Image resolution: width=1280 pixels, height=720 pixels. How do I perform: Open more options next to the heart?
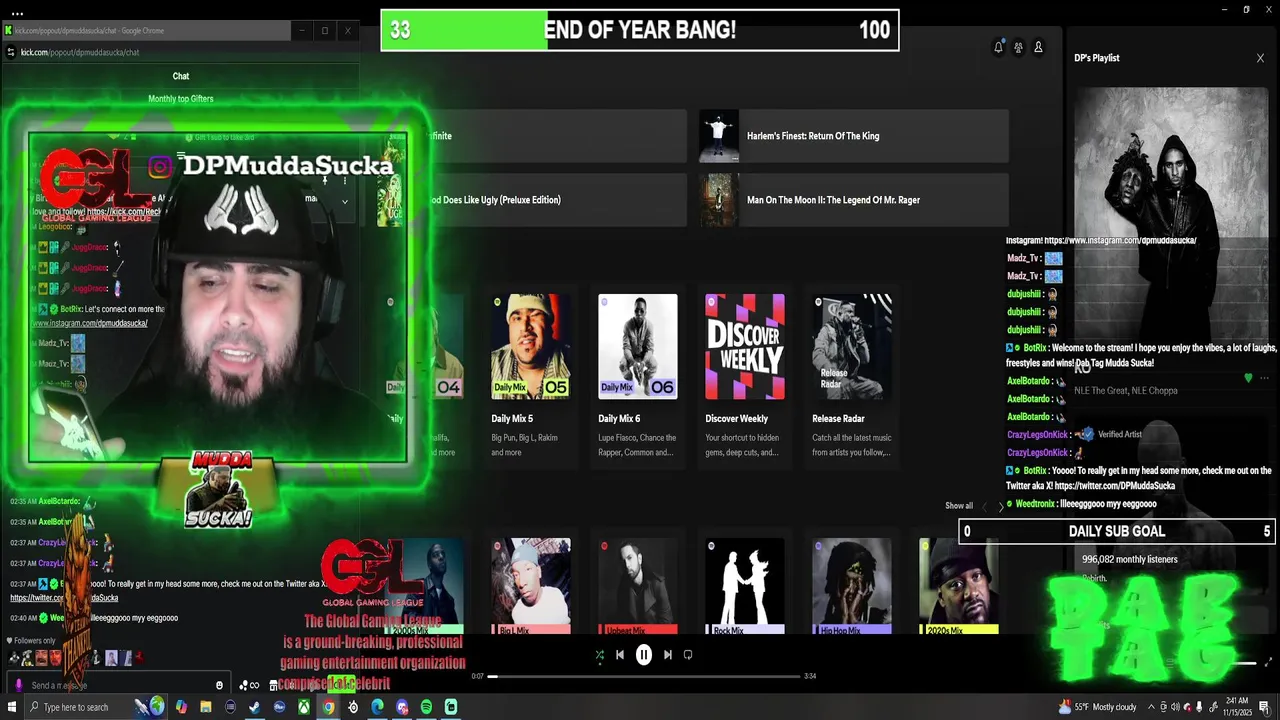tap(1264, 378)
